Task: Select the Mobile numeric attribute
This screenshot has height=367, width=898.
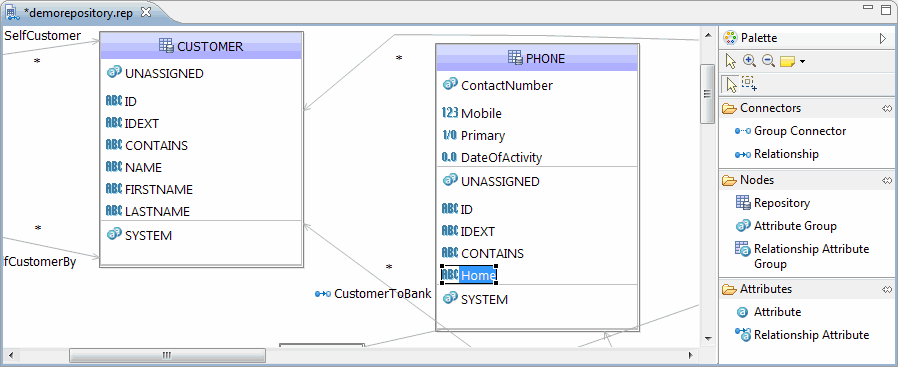Action: click(471, 113)
